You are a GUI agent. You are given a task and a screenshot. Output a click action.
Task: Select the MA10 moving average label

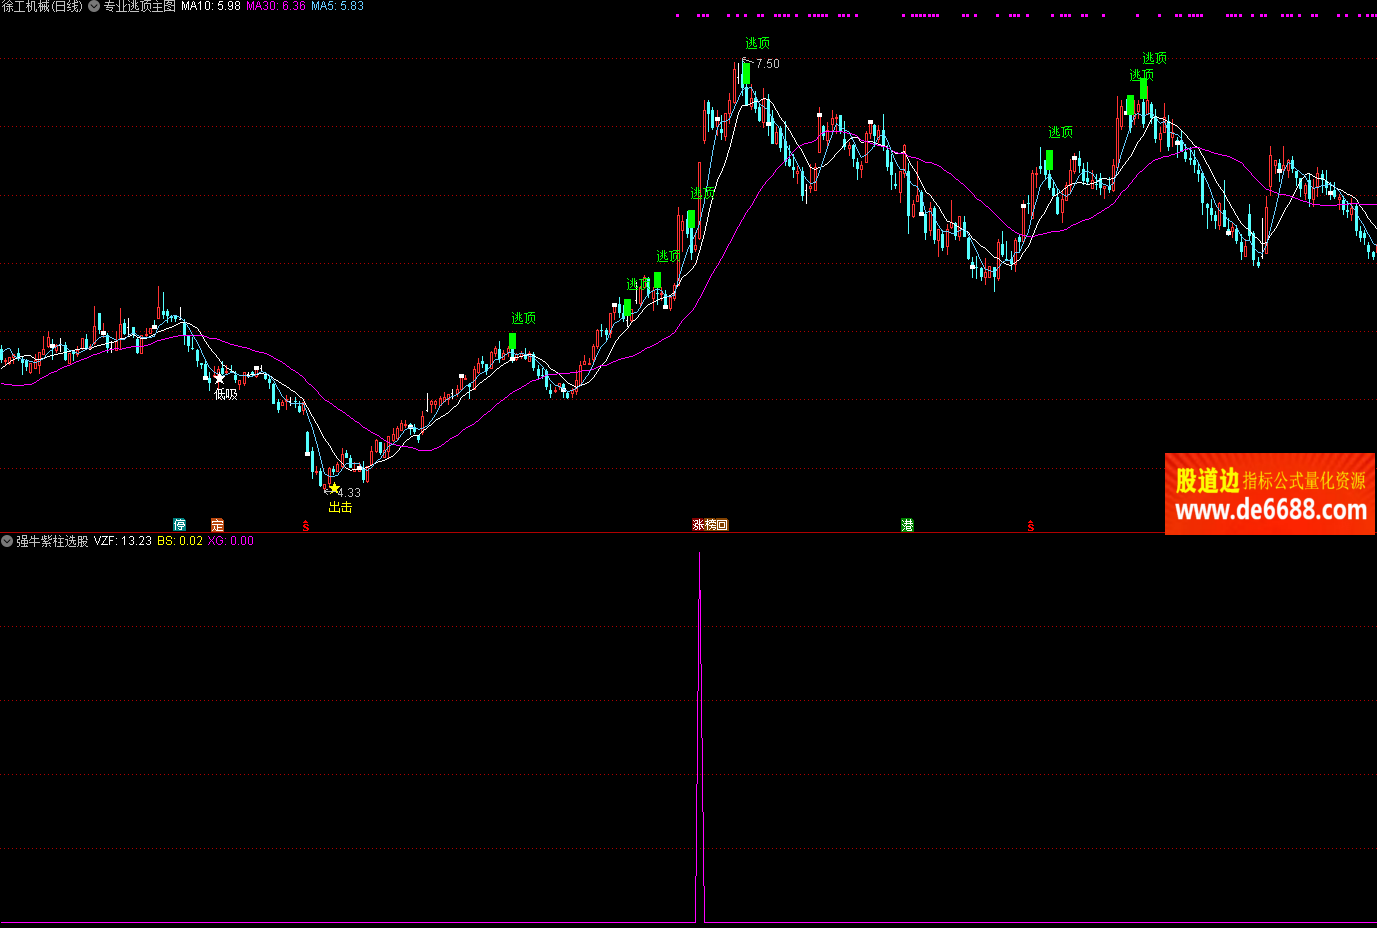point(210,6)
